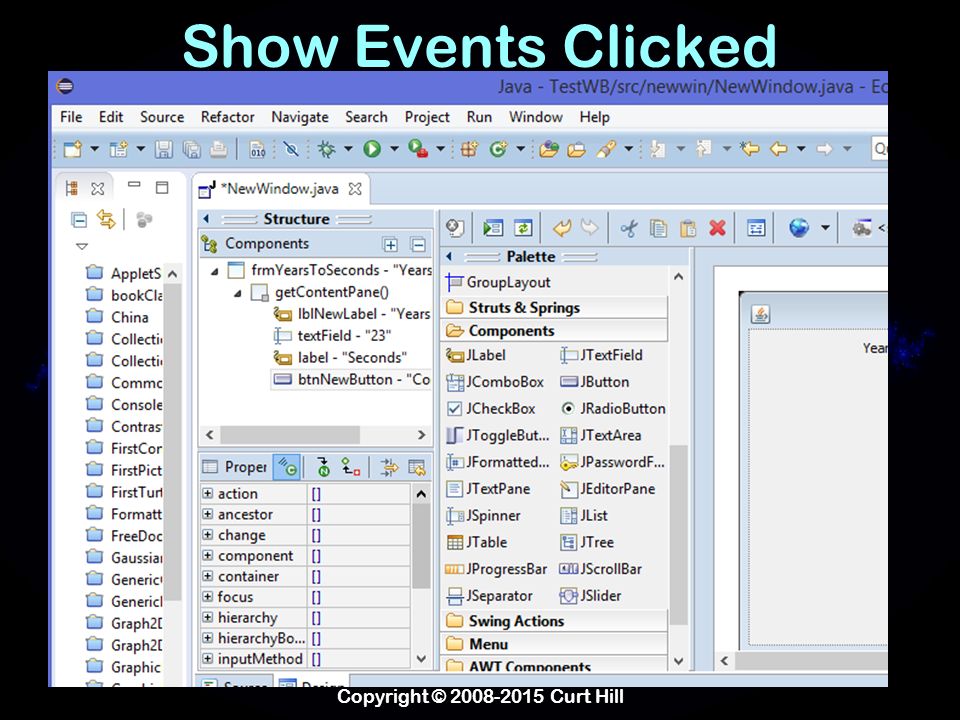Open the Run button dropdown arrow
The height and width of the screenshot is (720, 960).
point(394,149)
